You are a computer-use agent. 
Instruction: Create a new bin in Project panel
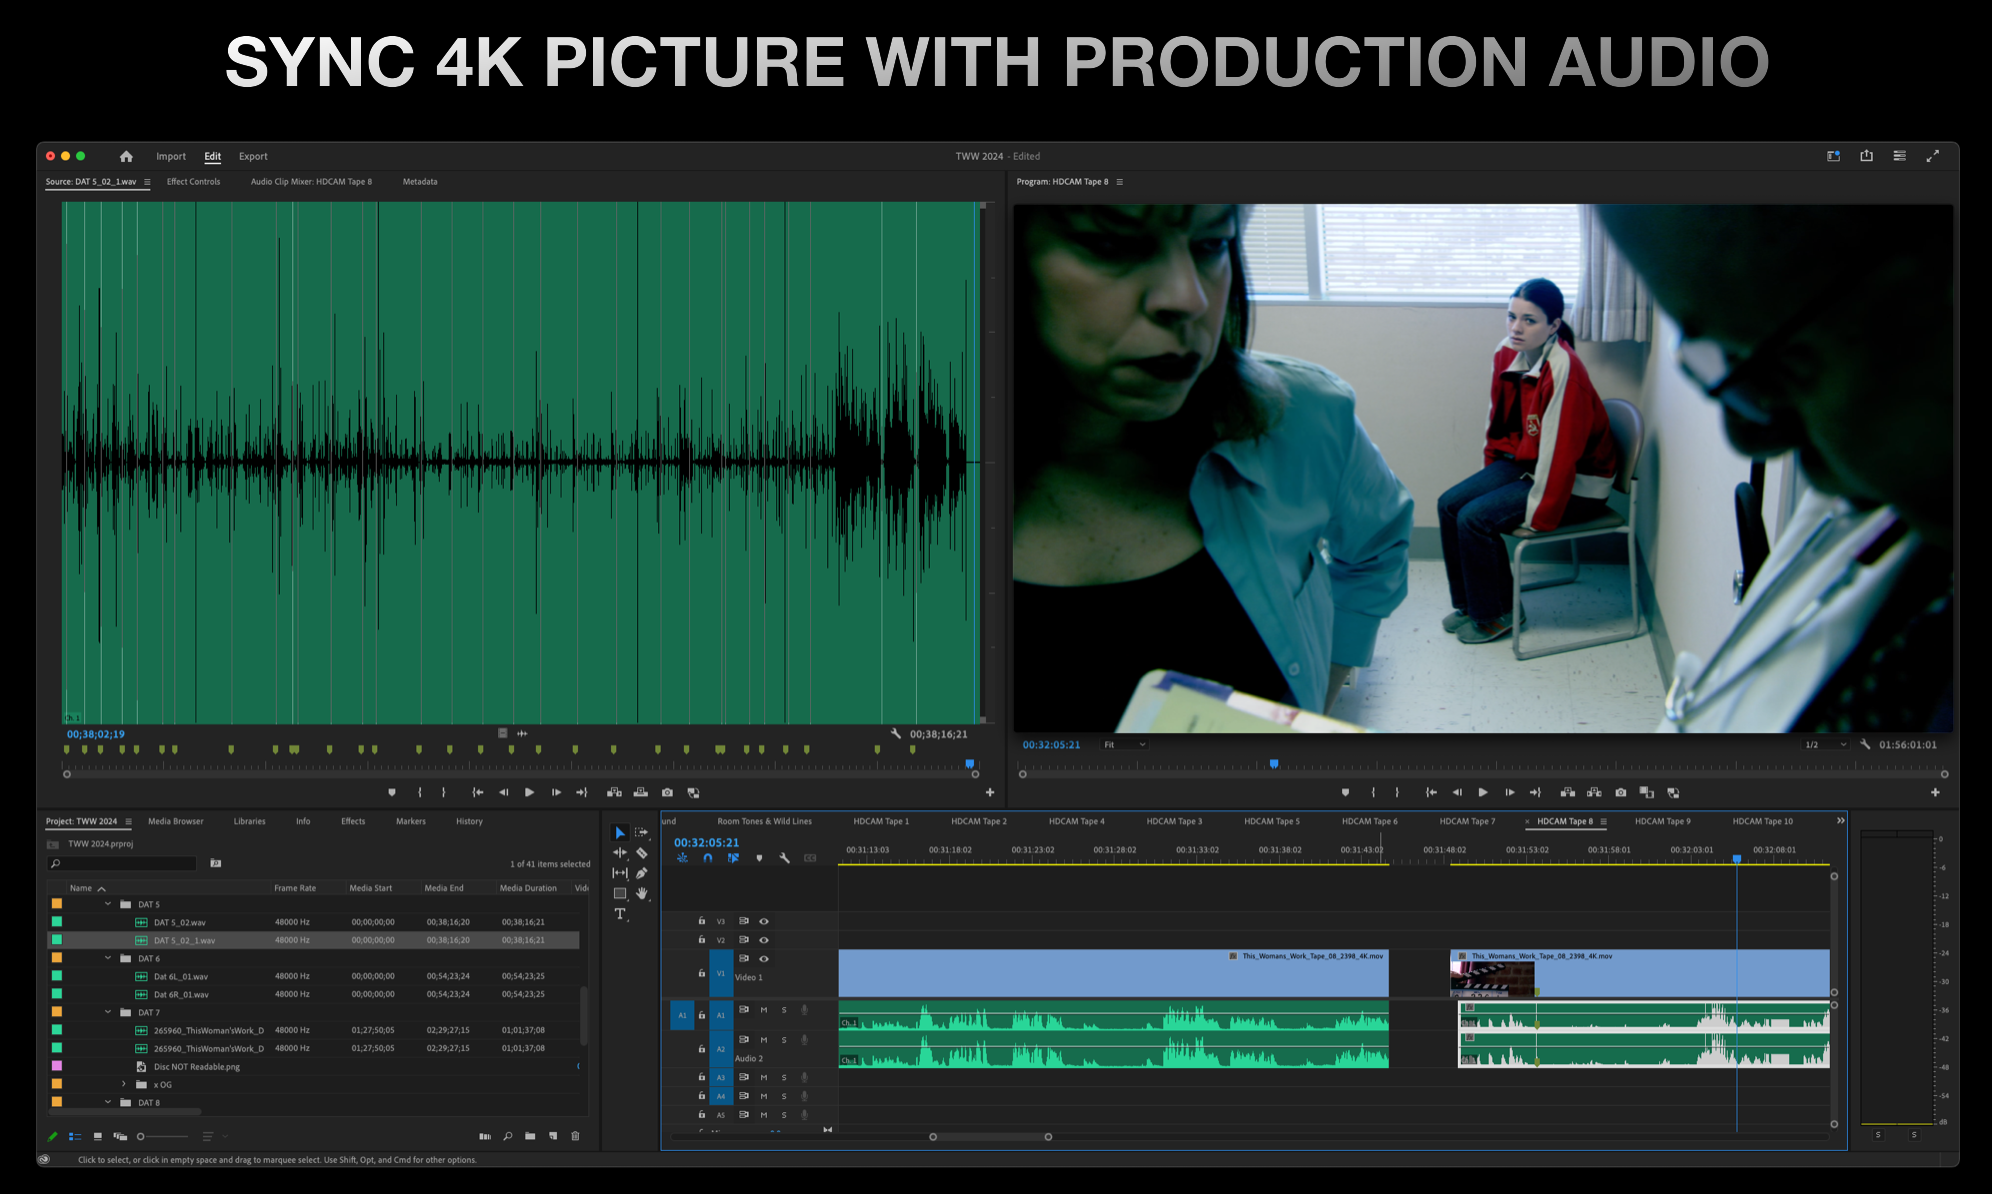pyautogui.click(x=530, y=1136)
